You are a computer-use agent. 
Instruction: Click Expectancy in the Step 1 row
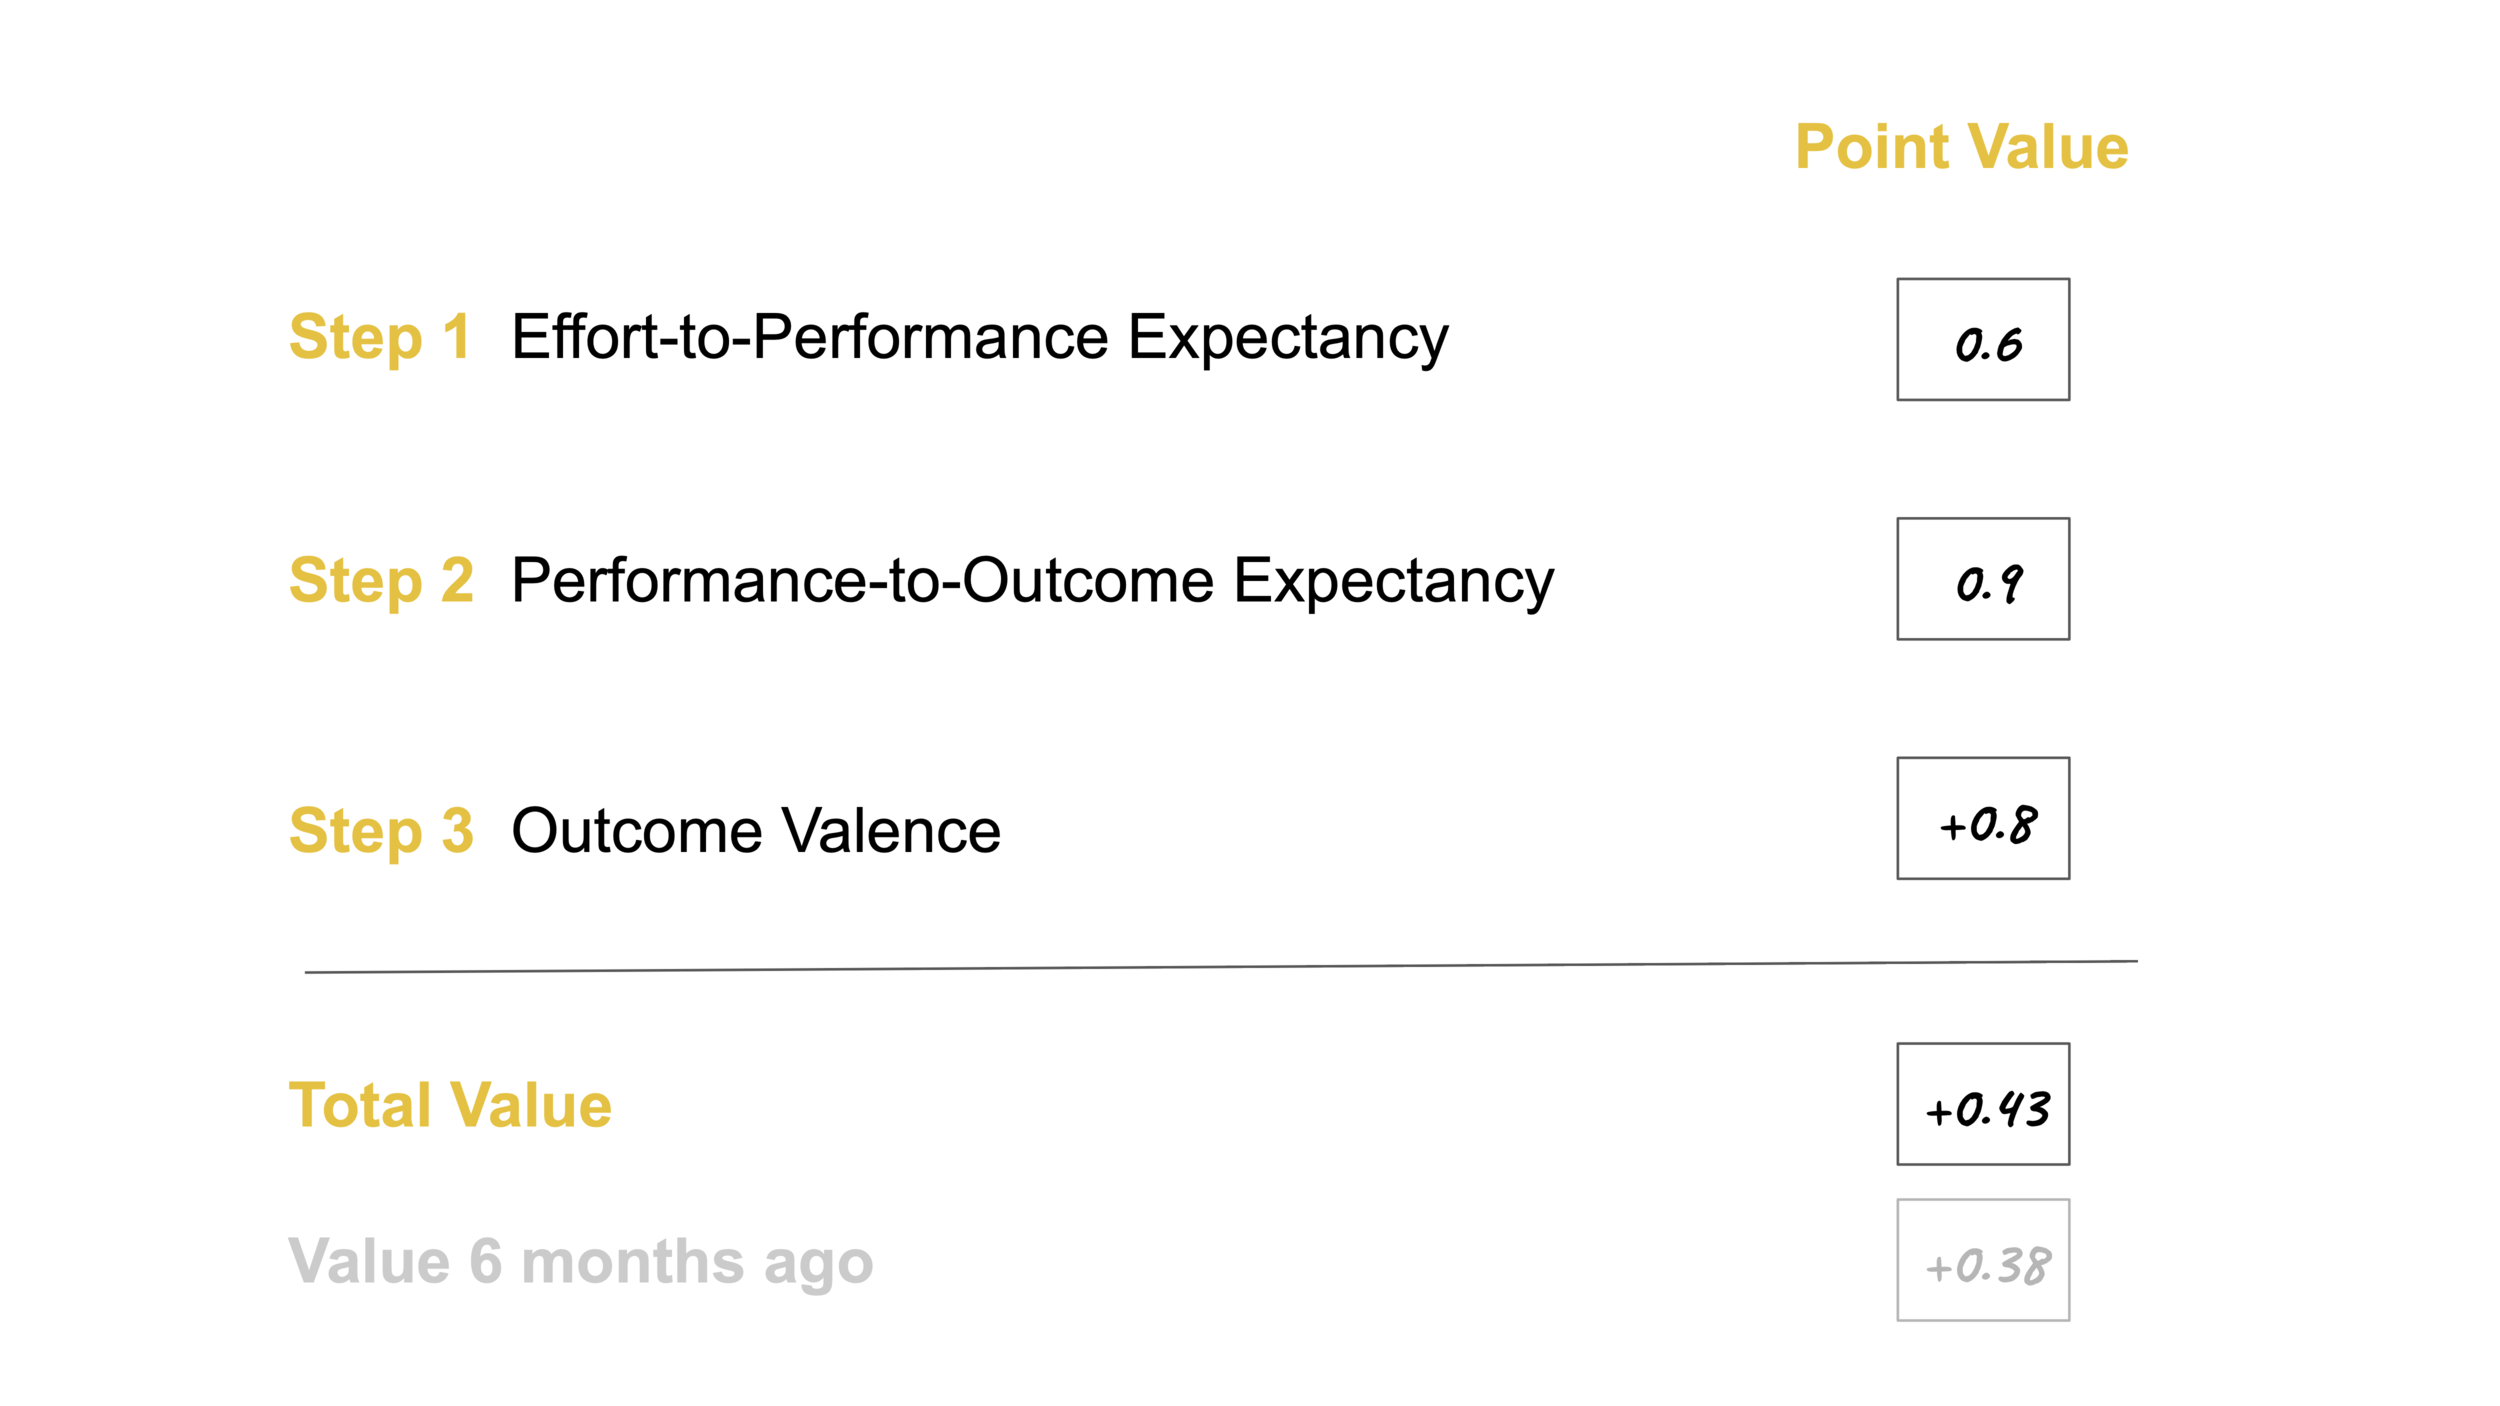(1288, 340)
